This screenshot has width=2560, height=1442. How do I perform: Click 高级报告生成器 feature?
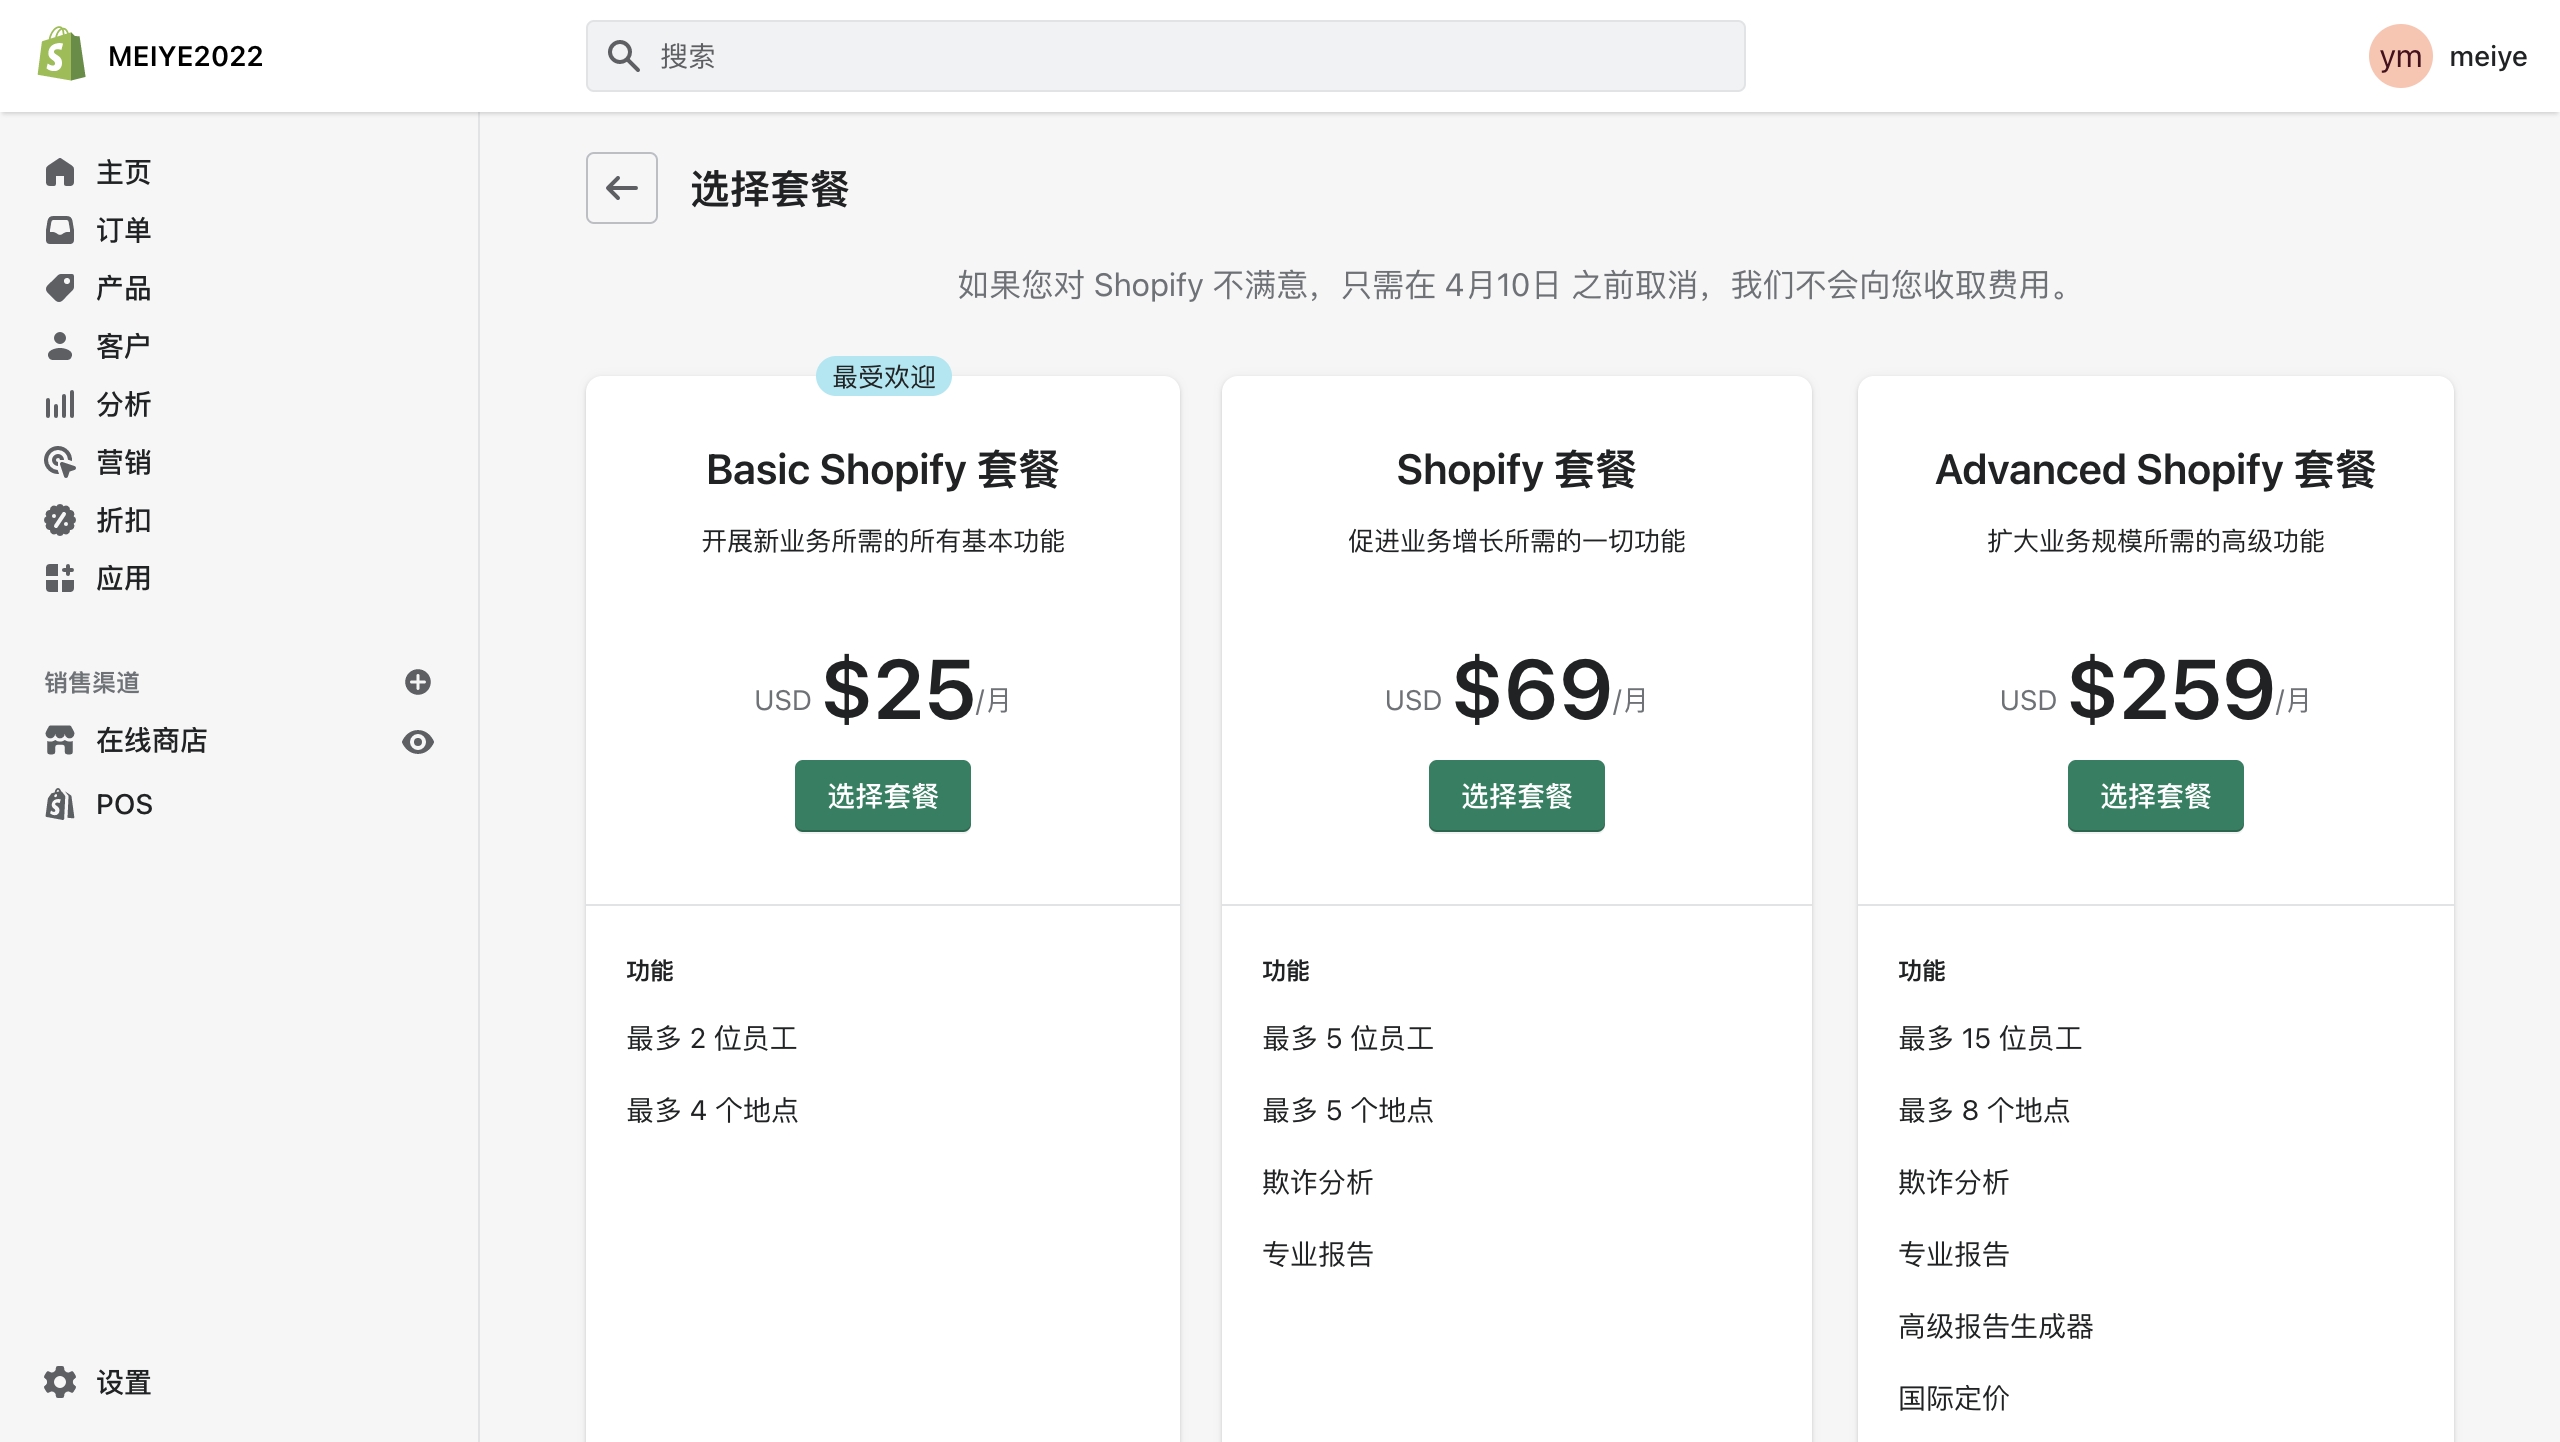tap(1996, 1327)
